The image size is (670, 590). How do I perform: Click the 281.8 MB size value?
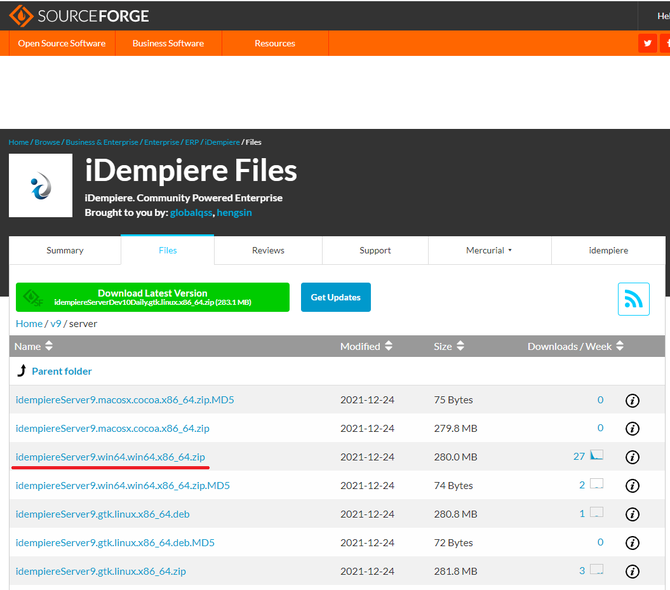(x=455, y=571)
